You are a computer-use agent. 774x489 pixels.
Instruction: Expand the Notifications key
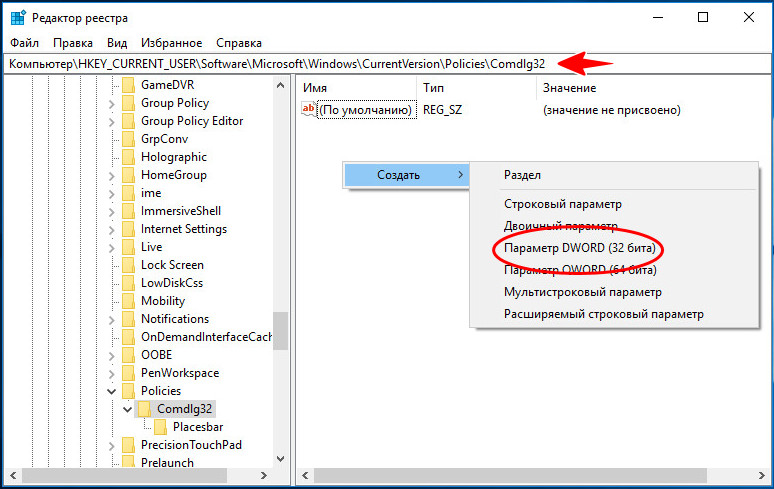point(112,320)
